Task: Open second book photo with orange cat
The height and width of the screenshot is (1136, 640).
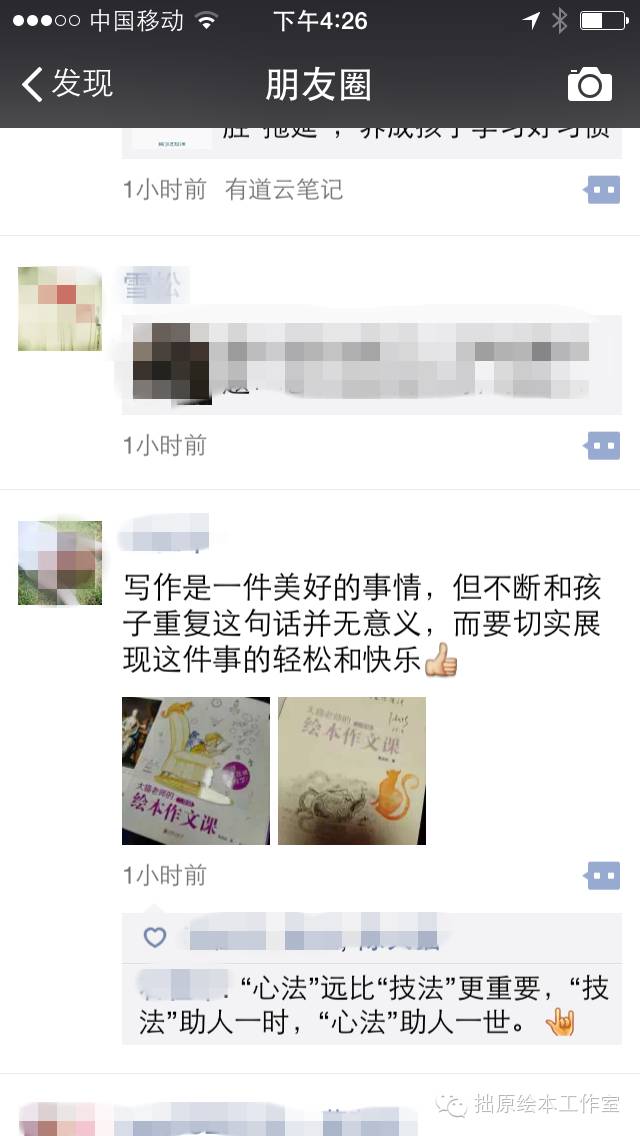Action: tap(352, 771)
